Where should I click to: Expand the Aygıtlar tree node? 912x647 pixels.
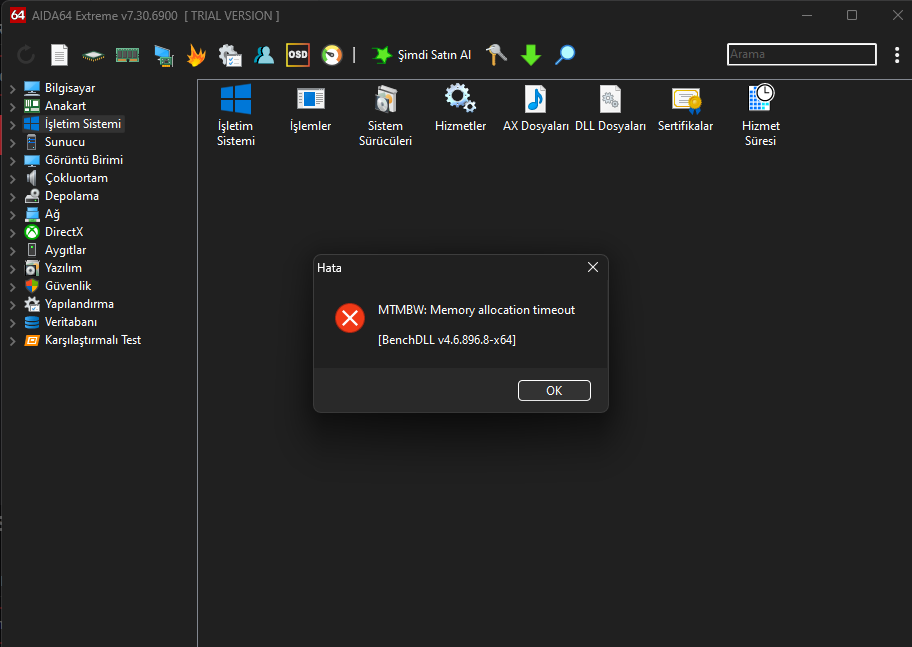tap(13, 251)
